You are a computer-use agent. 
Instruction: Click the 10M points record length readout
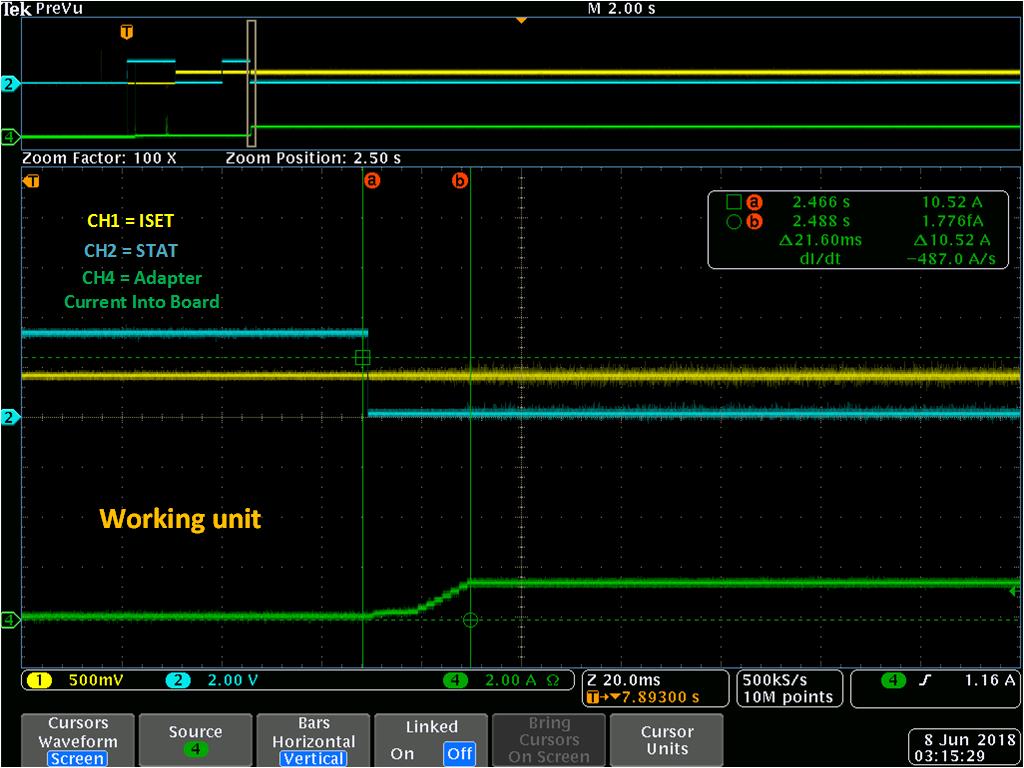pos(788,697)
